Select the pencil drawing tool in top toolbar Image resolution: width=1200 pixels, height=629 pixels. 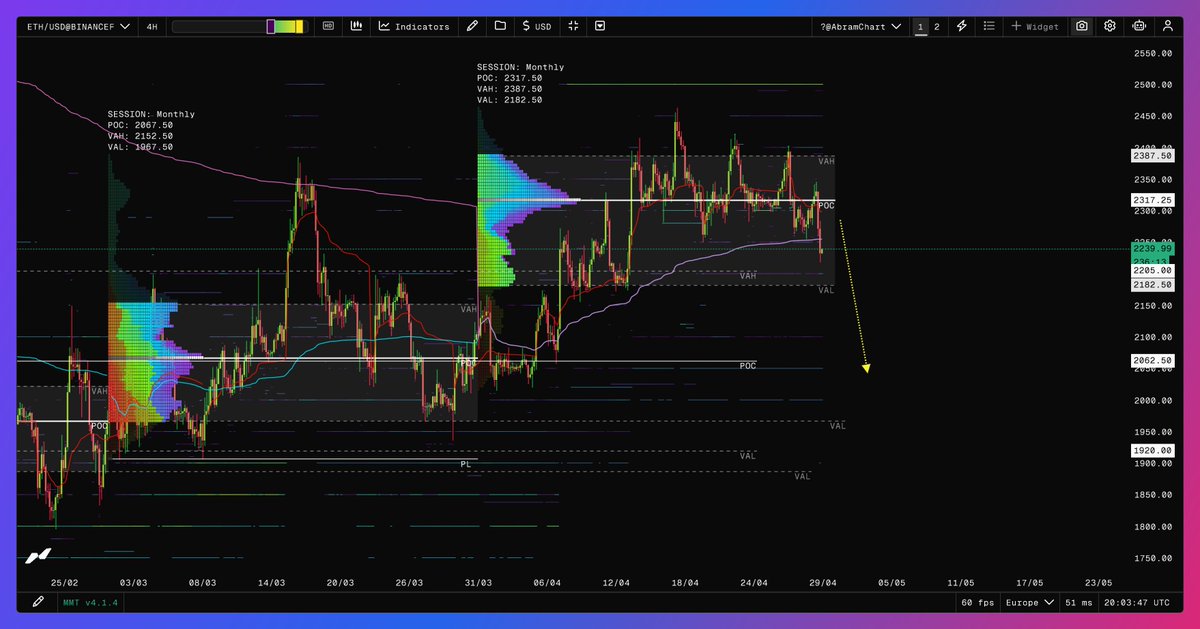[472, 27]
